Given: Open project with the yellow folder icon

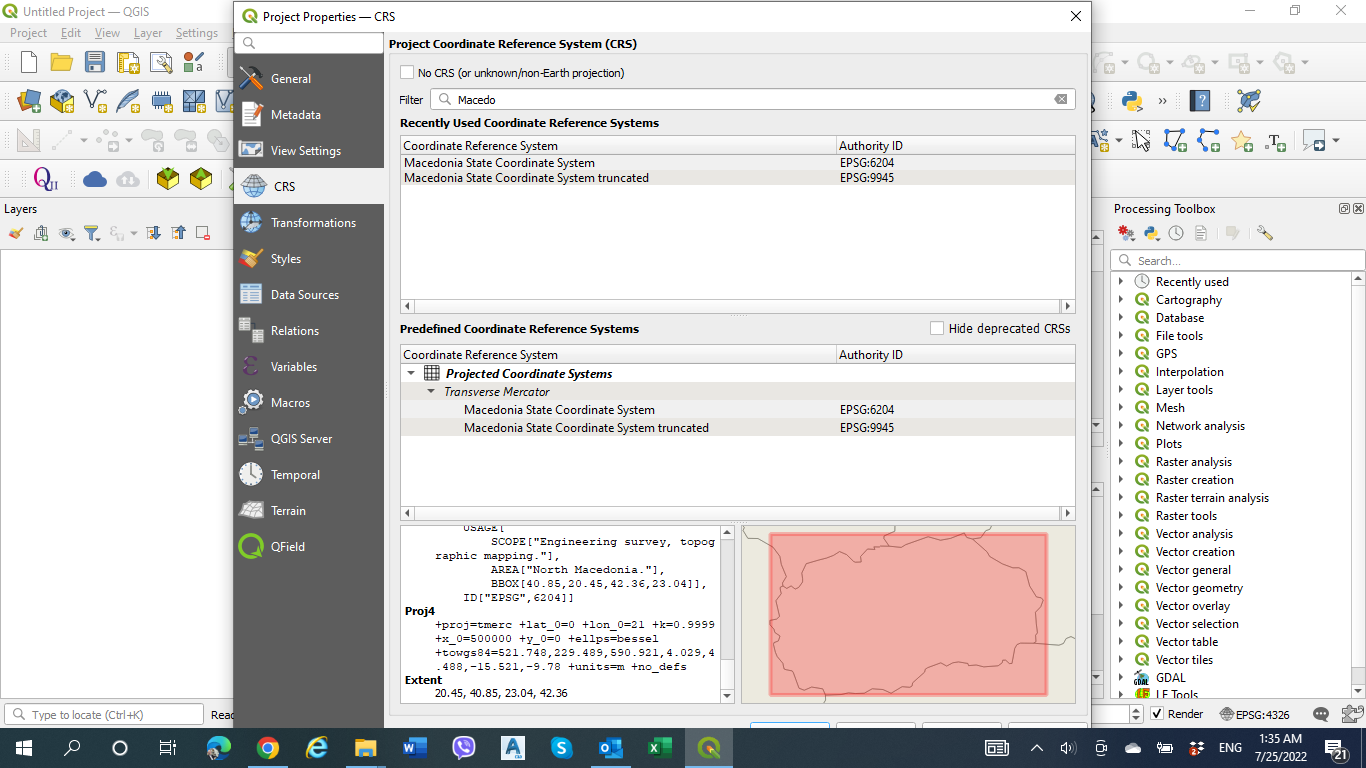Looking at the screenshot, I should 62,63.
